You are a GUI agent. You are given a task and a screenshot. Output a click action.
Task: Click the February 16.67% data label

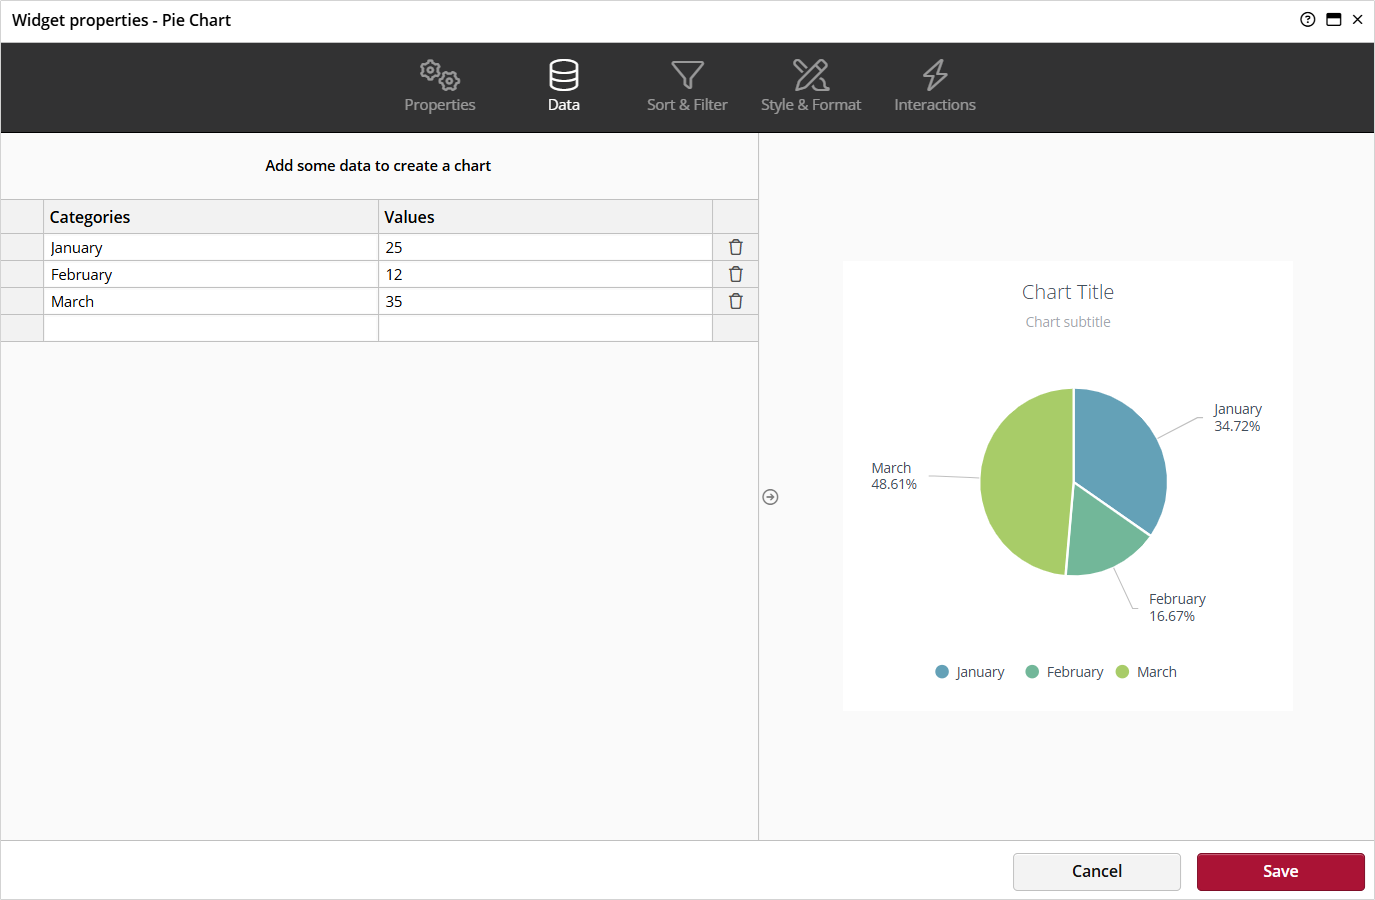(1177, 607)
